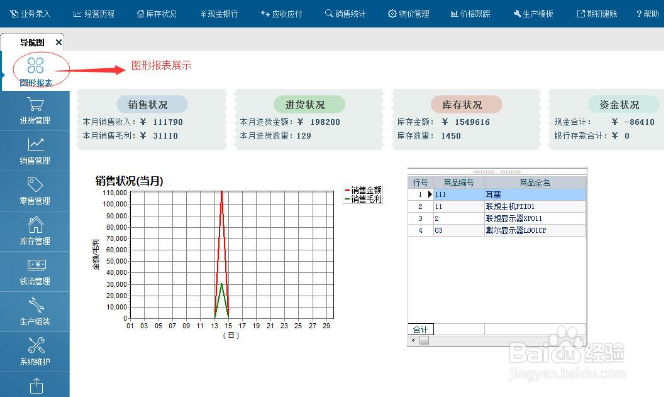Viewport: 664px width, 397px height.
Task: Open 销售管理 line chart icon
Action: tap(36, 144)
